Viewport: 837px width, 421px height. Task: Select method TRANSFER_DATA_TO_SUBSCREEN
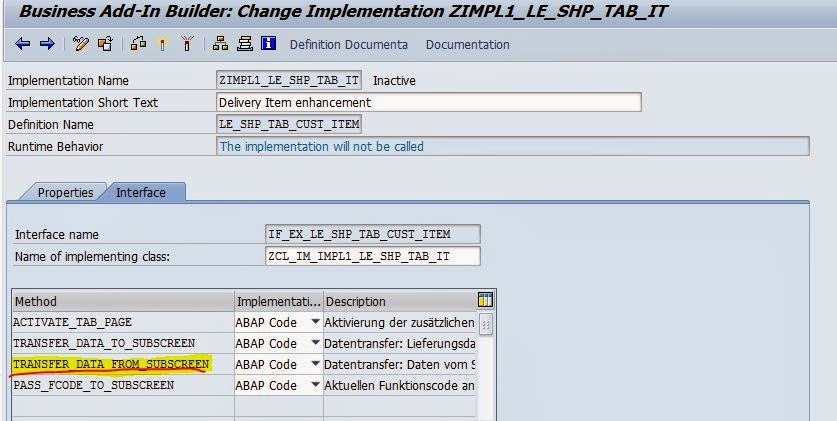(x=104, y=344)
